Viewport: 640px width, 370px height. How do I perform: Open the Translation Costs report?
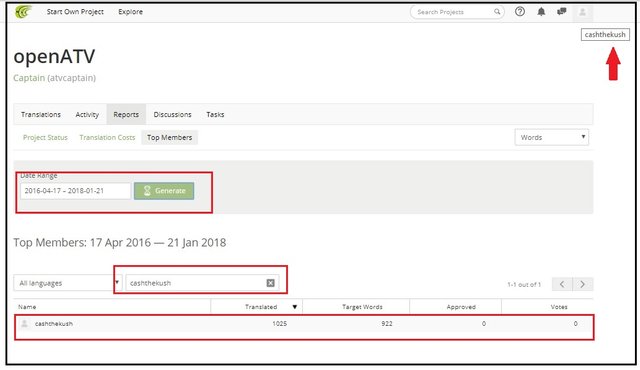107,137
